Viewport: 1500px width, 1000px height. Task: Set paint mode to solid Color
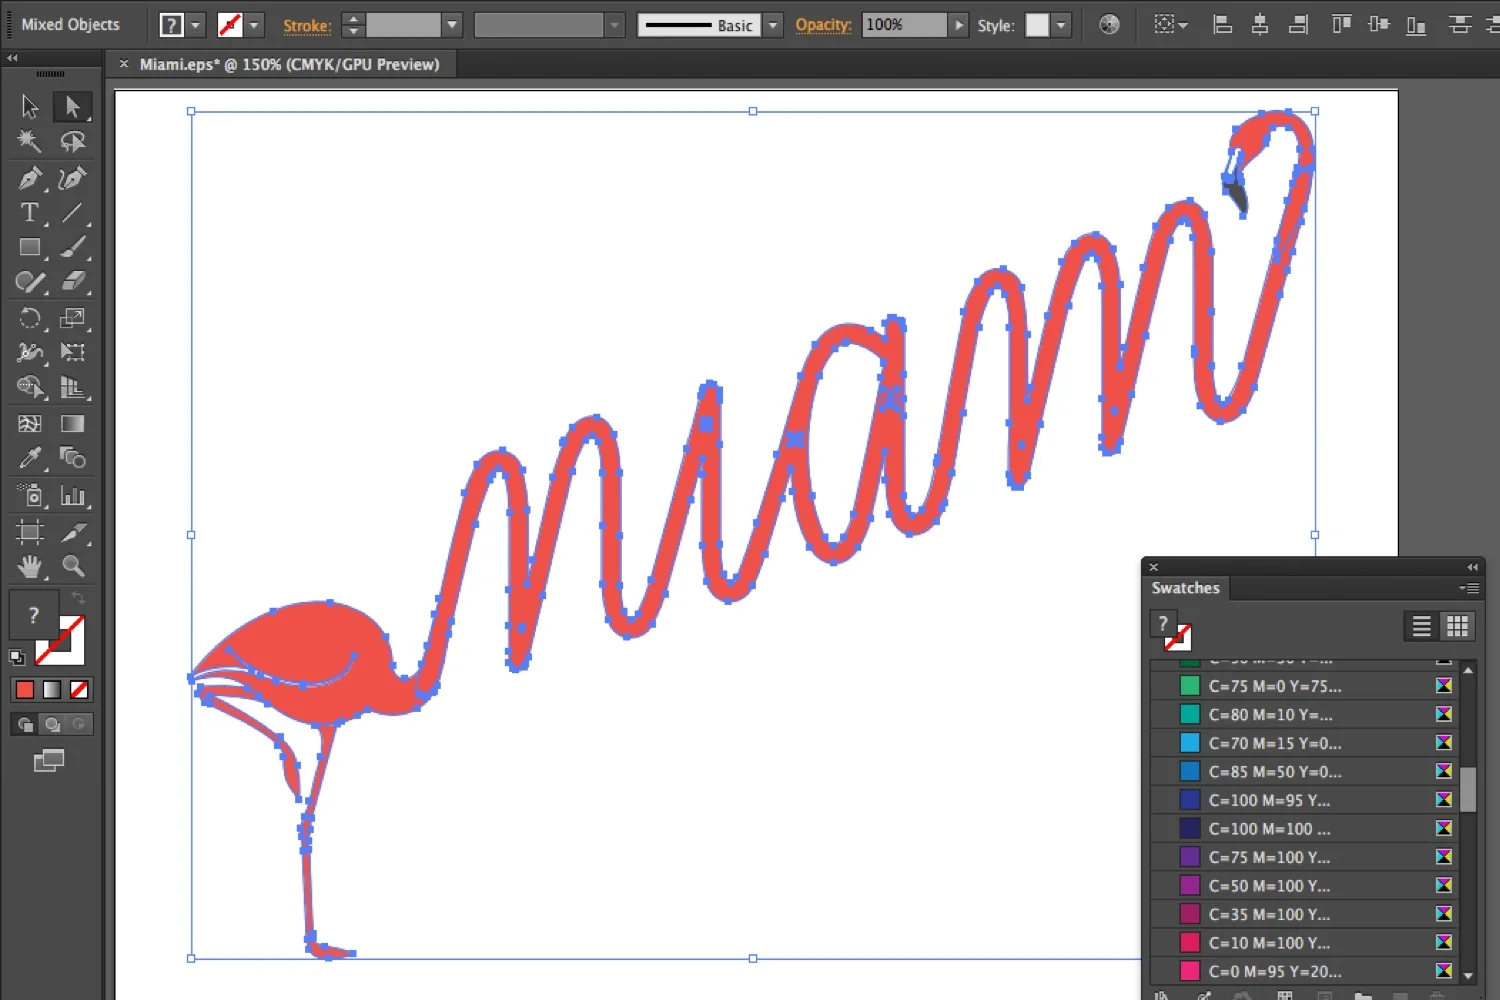coord(24,689)
